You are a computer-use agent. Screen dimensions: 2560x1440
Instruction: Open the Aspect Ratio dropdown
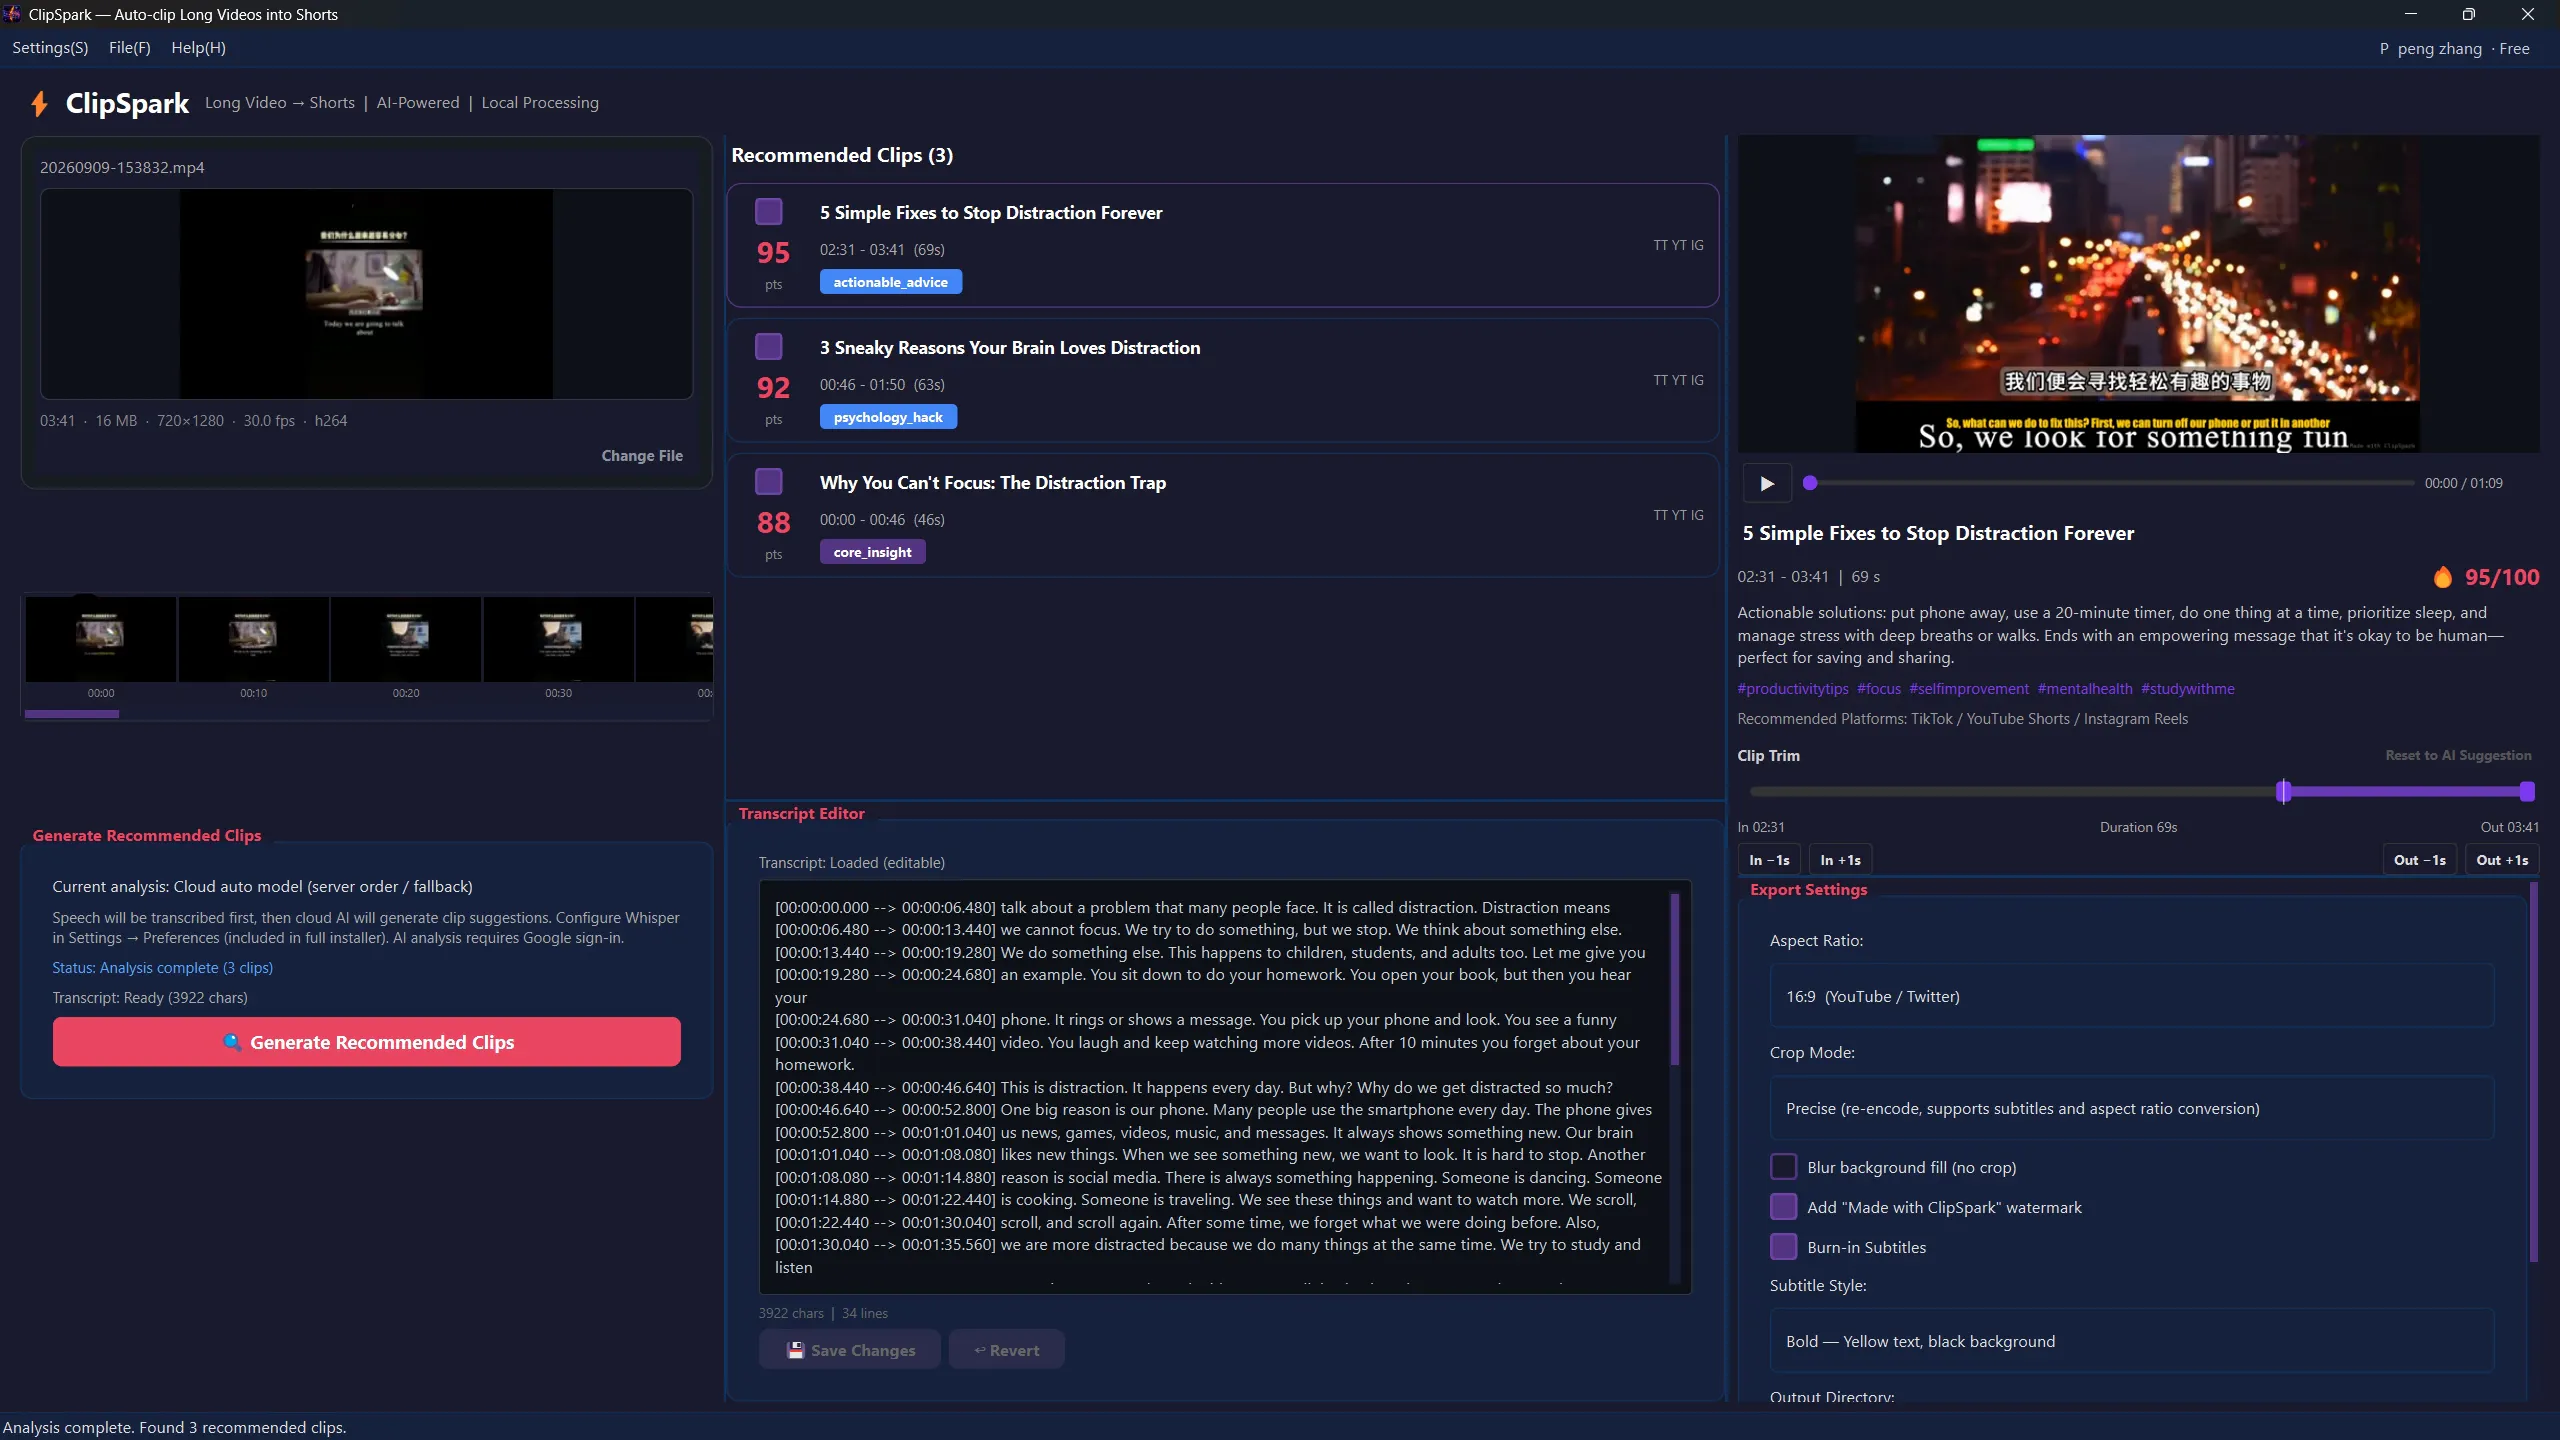2131,996
